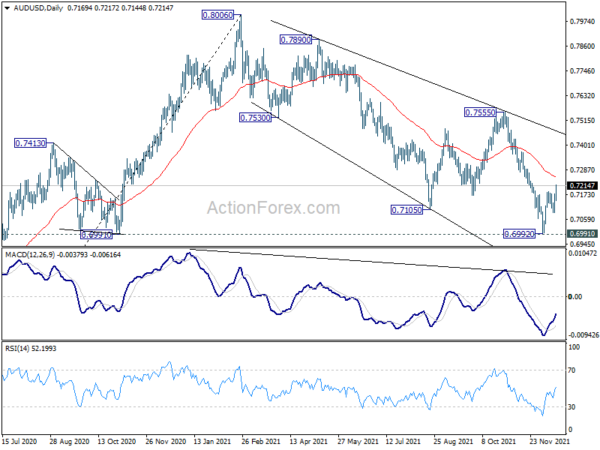Click the 26 Feb 2021 date label
This screenshot has width=600, height=450.
coord(261,441)
